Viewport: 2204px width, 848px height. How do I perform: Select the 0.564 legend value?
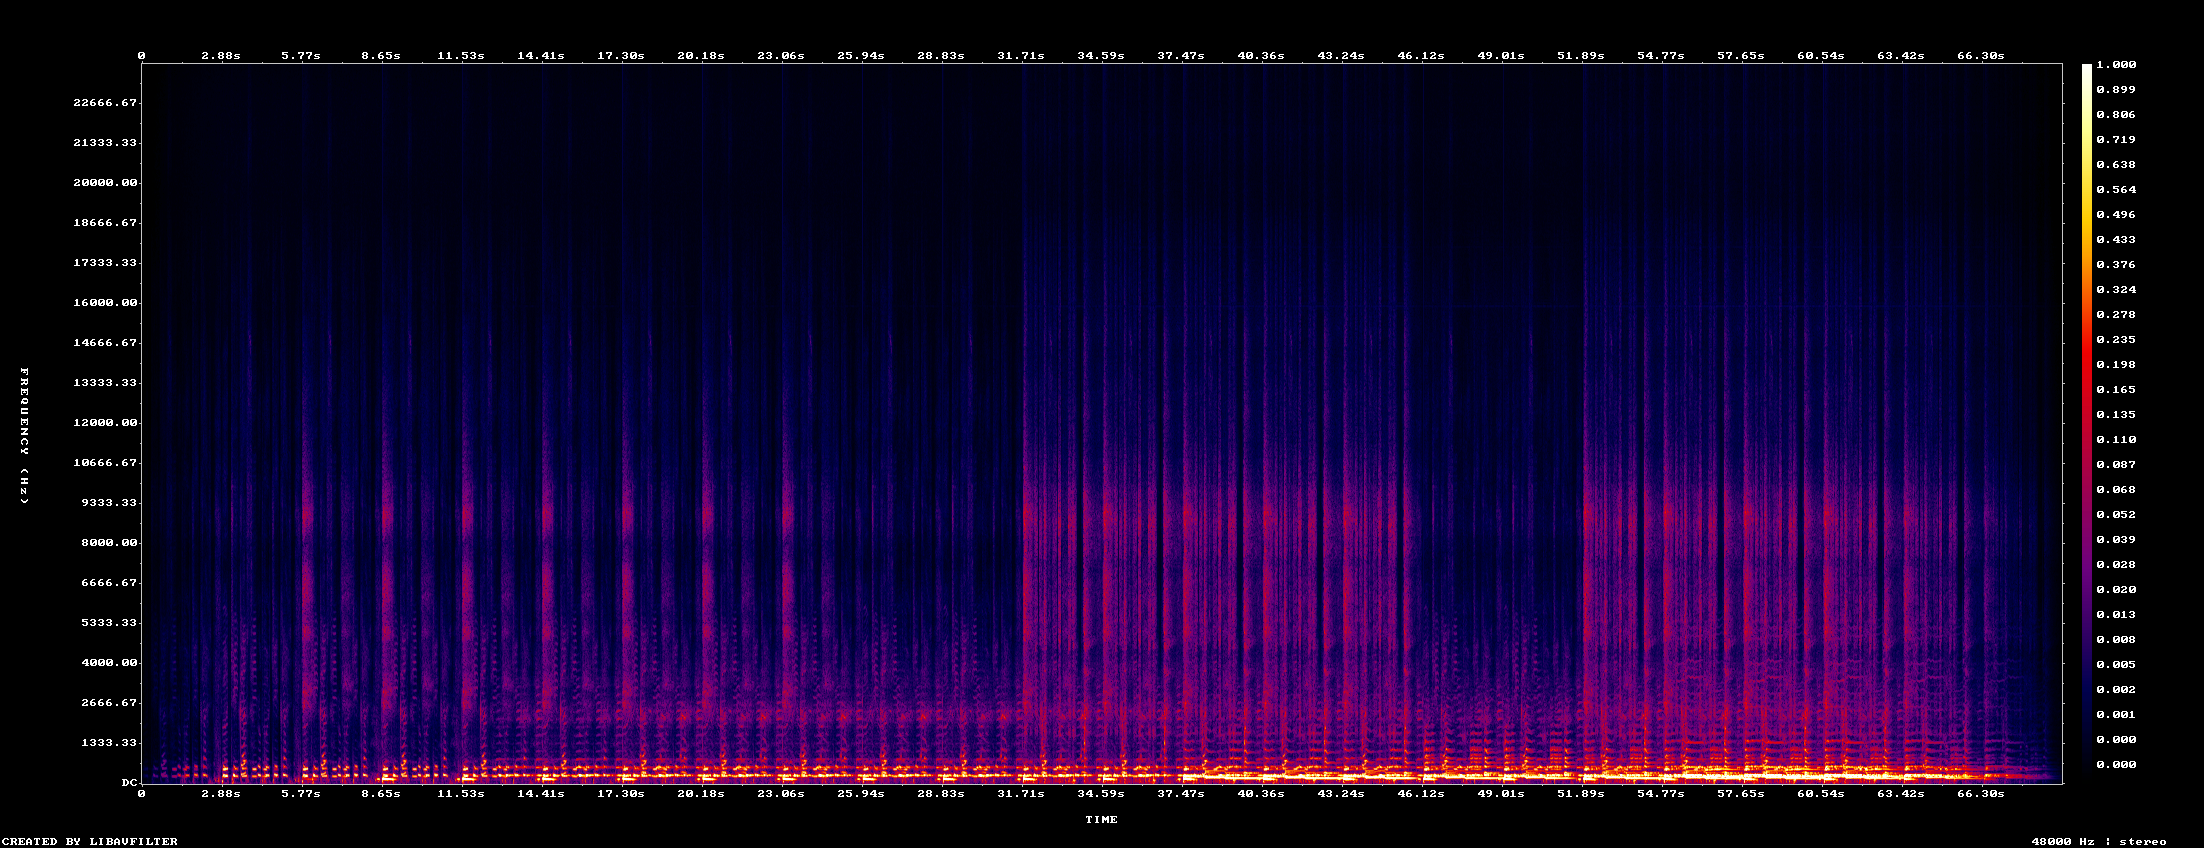coord(2116,190)
